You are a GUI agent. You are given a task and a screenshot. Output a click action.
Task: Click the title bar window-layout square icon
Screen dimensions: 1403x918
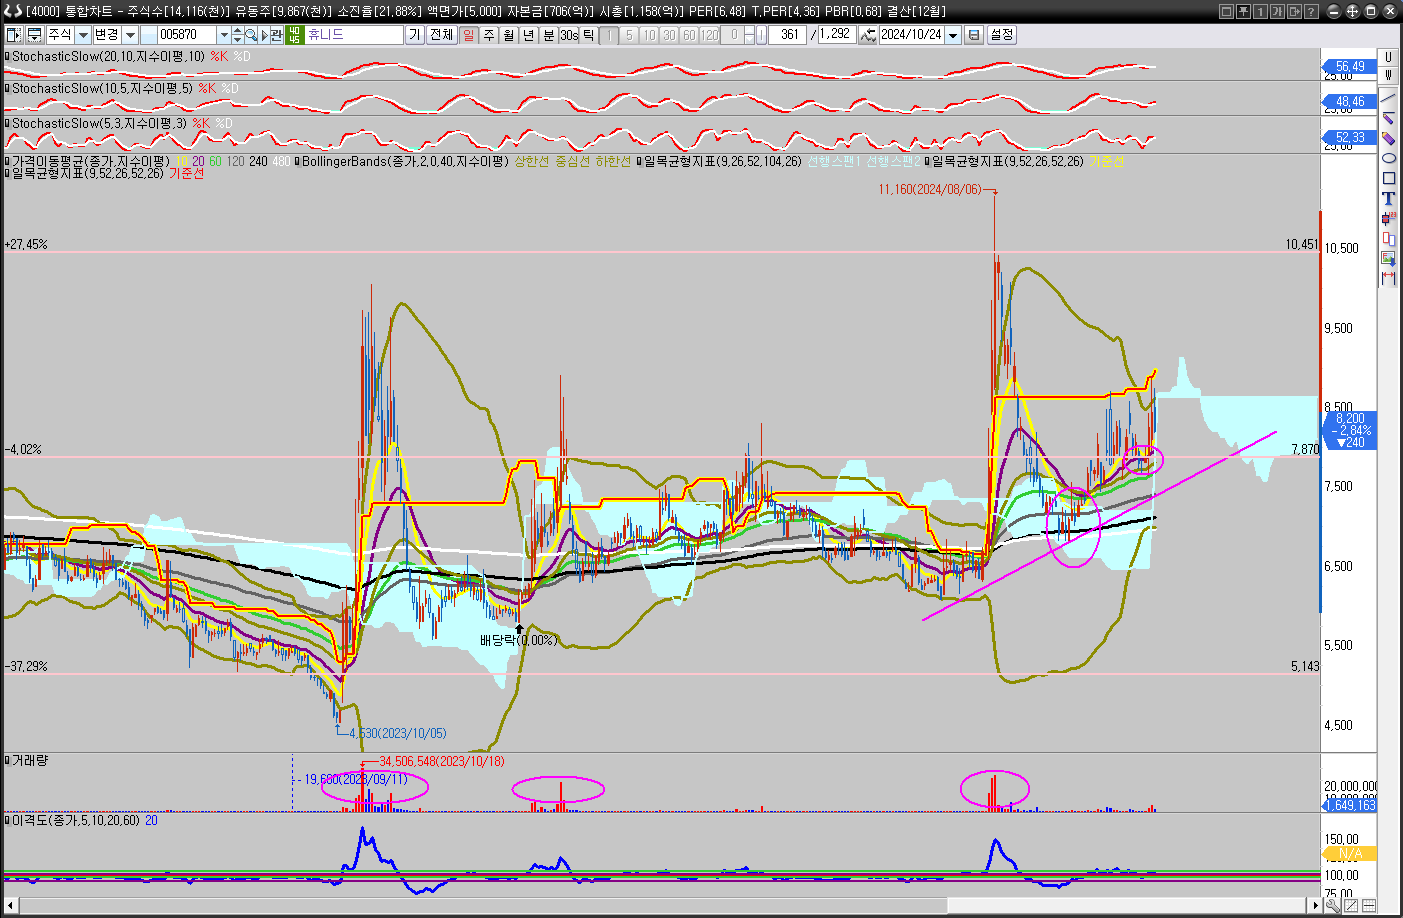coord(1226,11)
